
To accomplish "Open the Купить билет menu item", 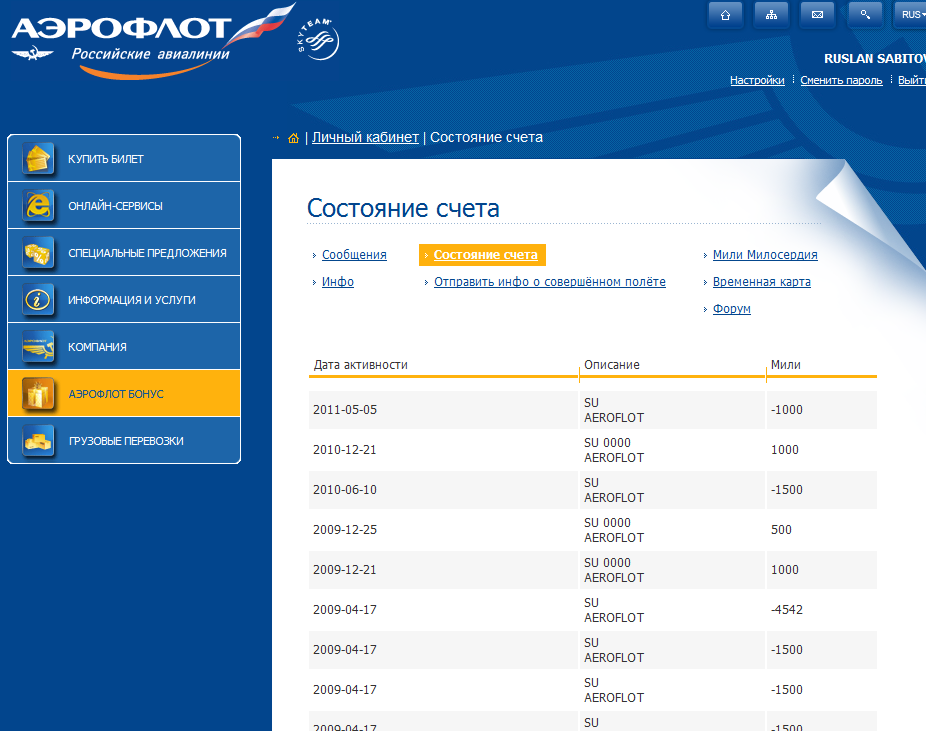I will [124, 159].
